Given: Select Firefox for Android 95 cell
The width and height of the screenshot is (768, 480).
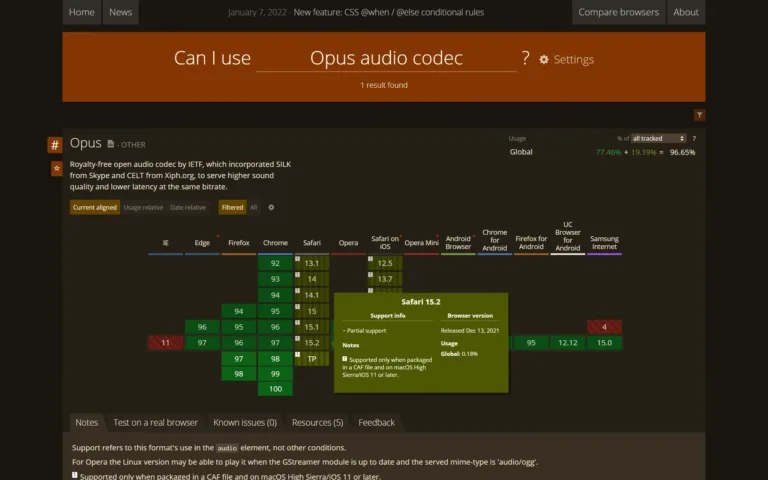Looking at the screenshot, I should tap(531, 343).
